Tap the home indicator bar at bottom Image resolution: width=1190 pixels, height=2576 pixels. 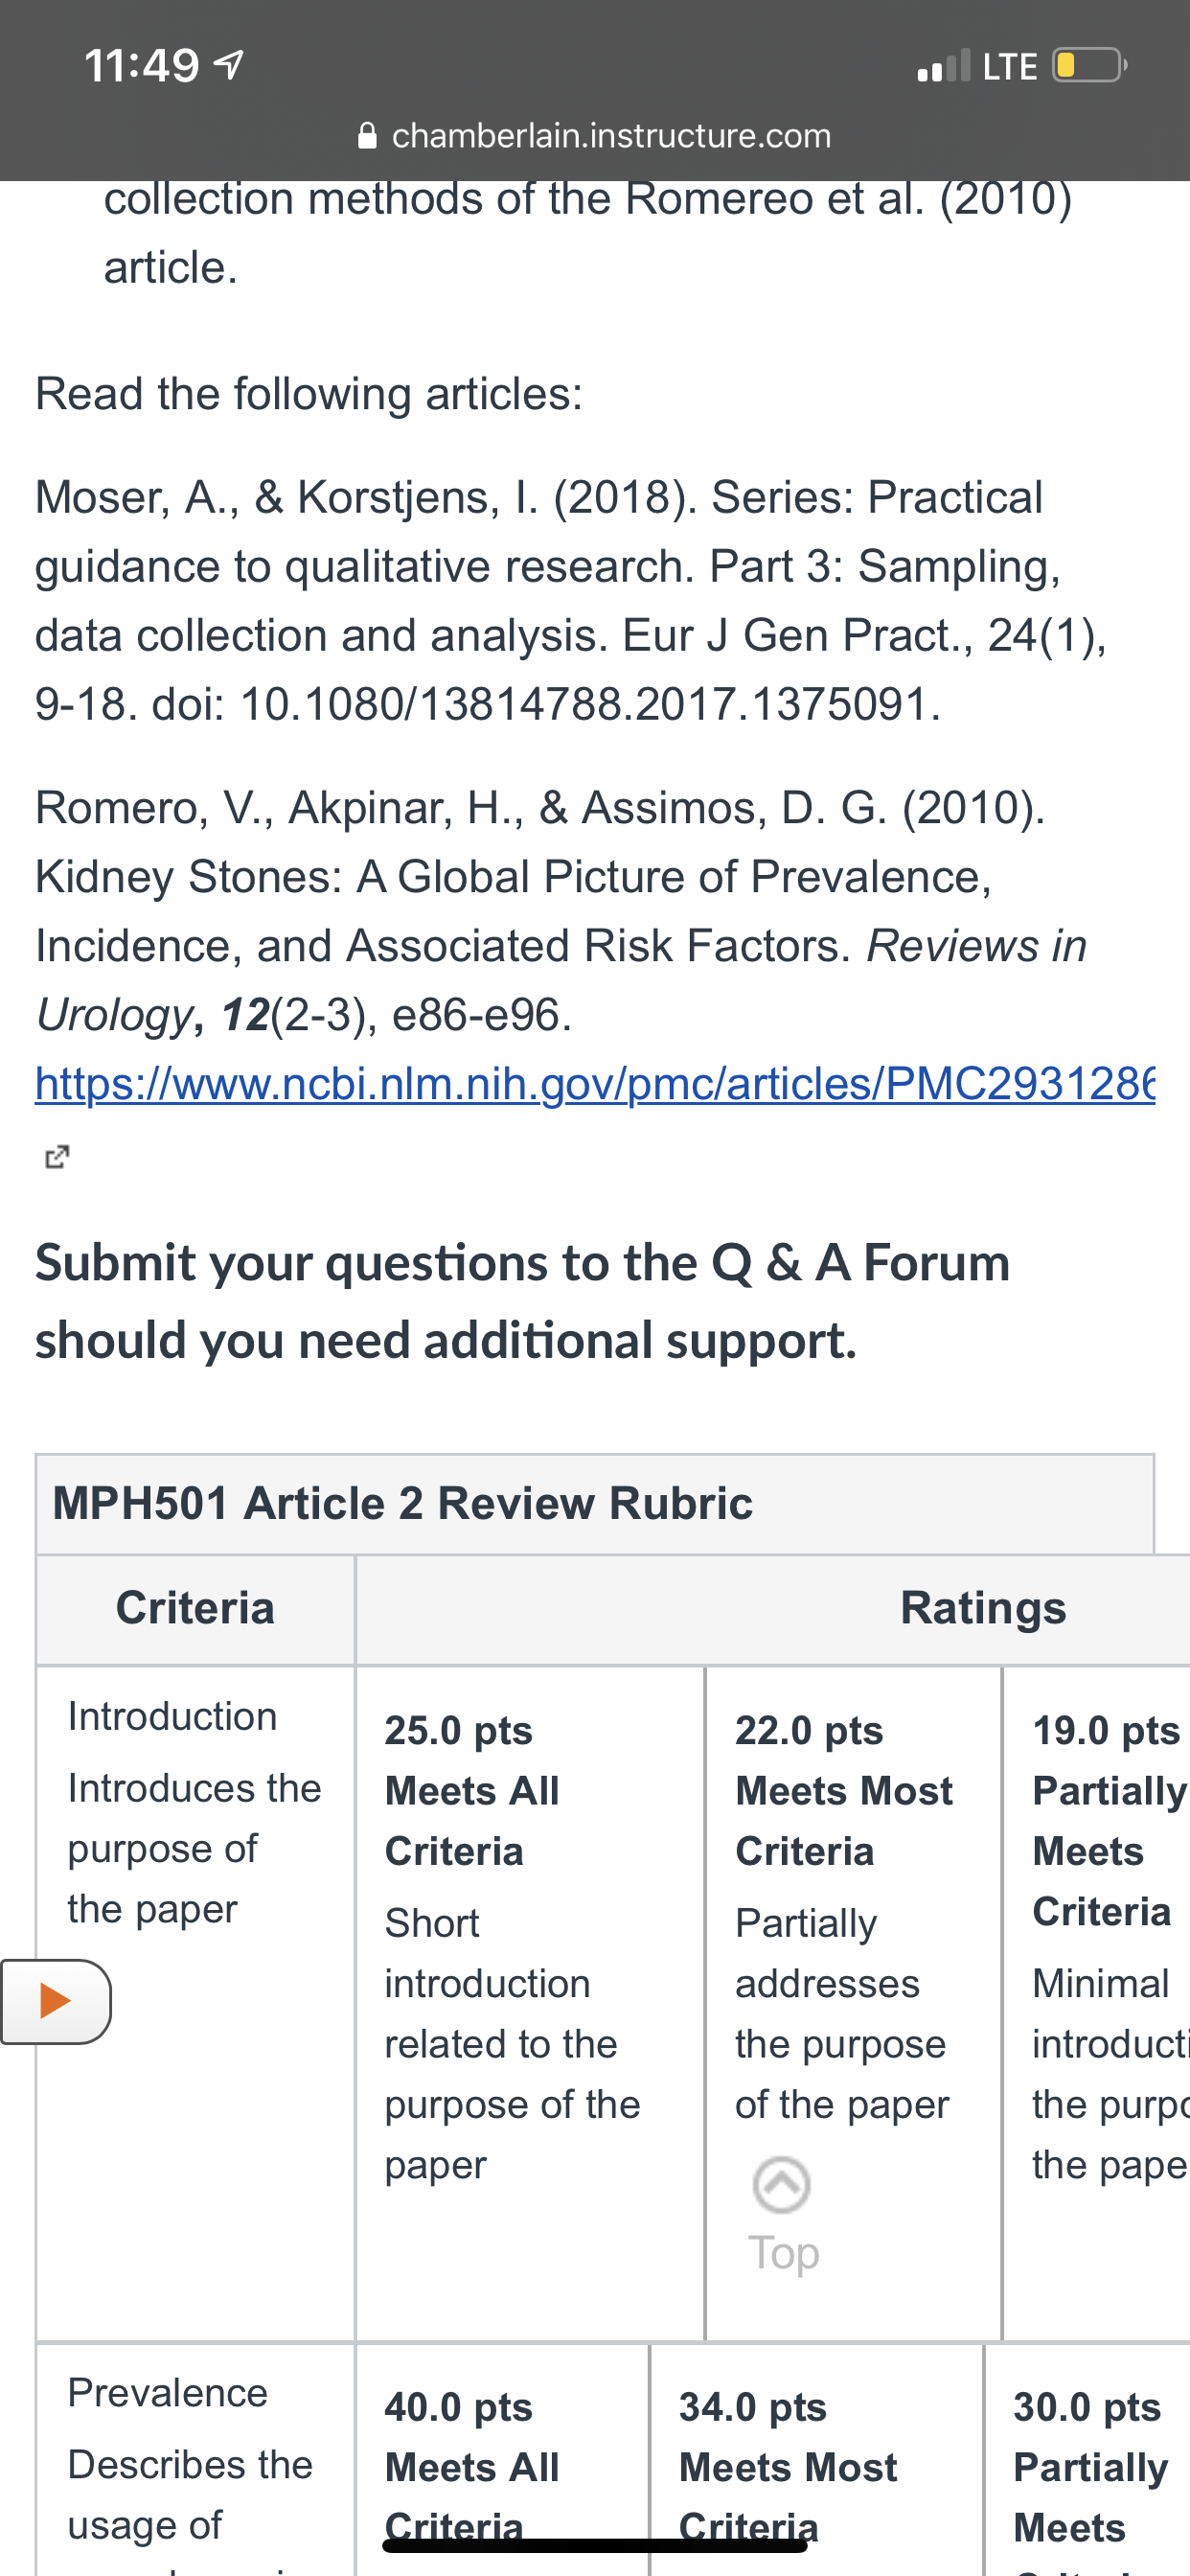click(594, 2545)
